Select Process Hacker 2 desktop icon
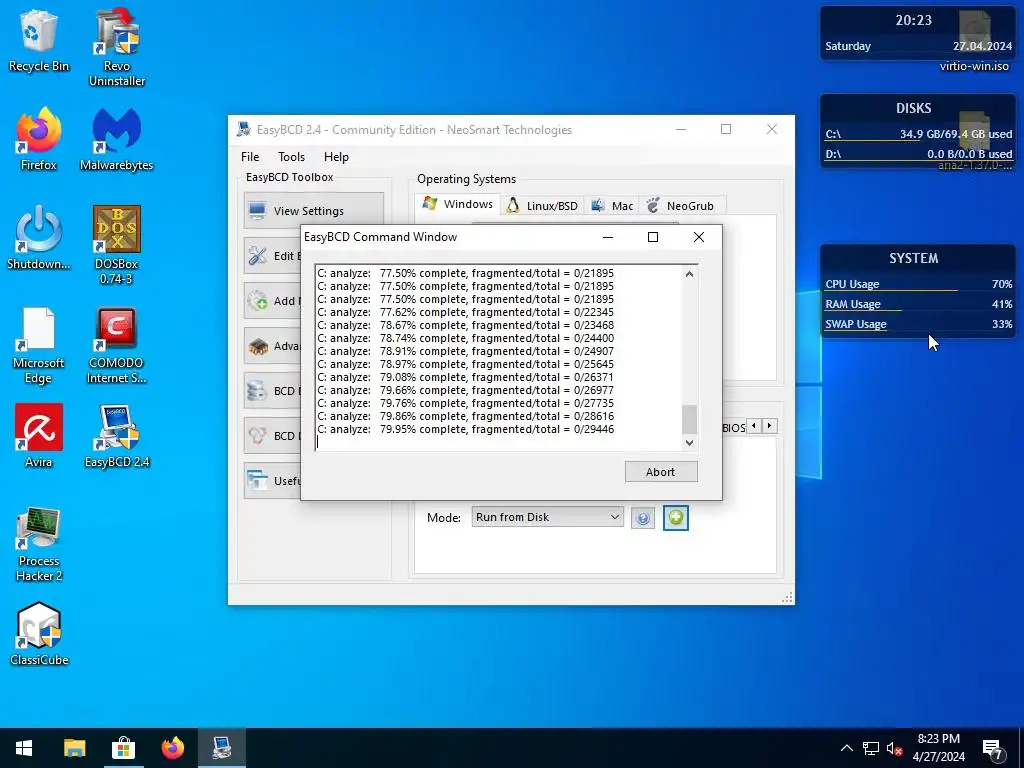 [39, 543]
